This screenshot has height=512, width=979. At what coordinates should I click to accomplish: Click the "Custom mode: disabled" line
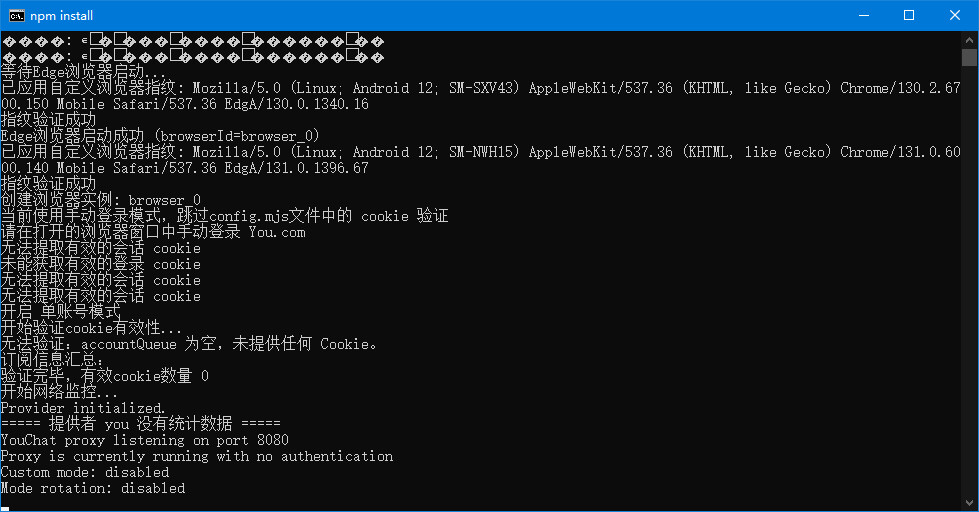(85, 472)
